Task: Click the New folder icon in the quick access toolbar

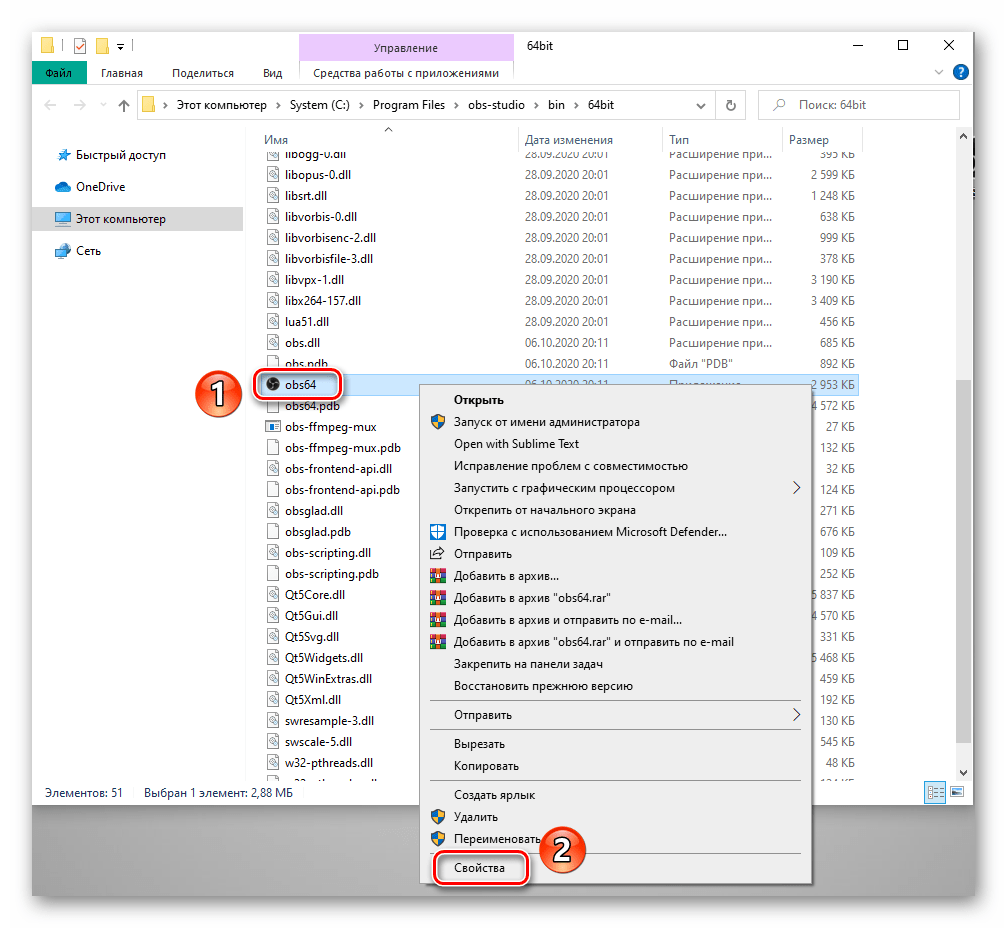Action: (102, 46)
